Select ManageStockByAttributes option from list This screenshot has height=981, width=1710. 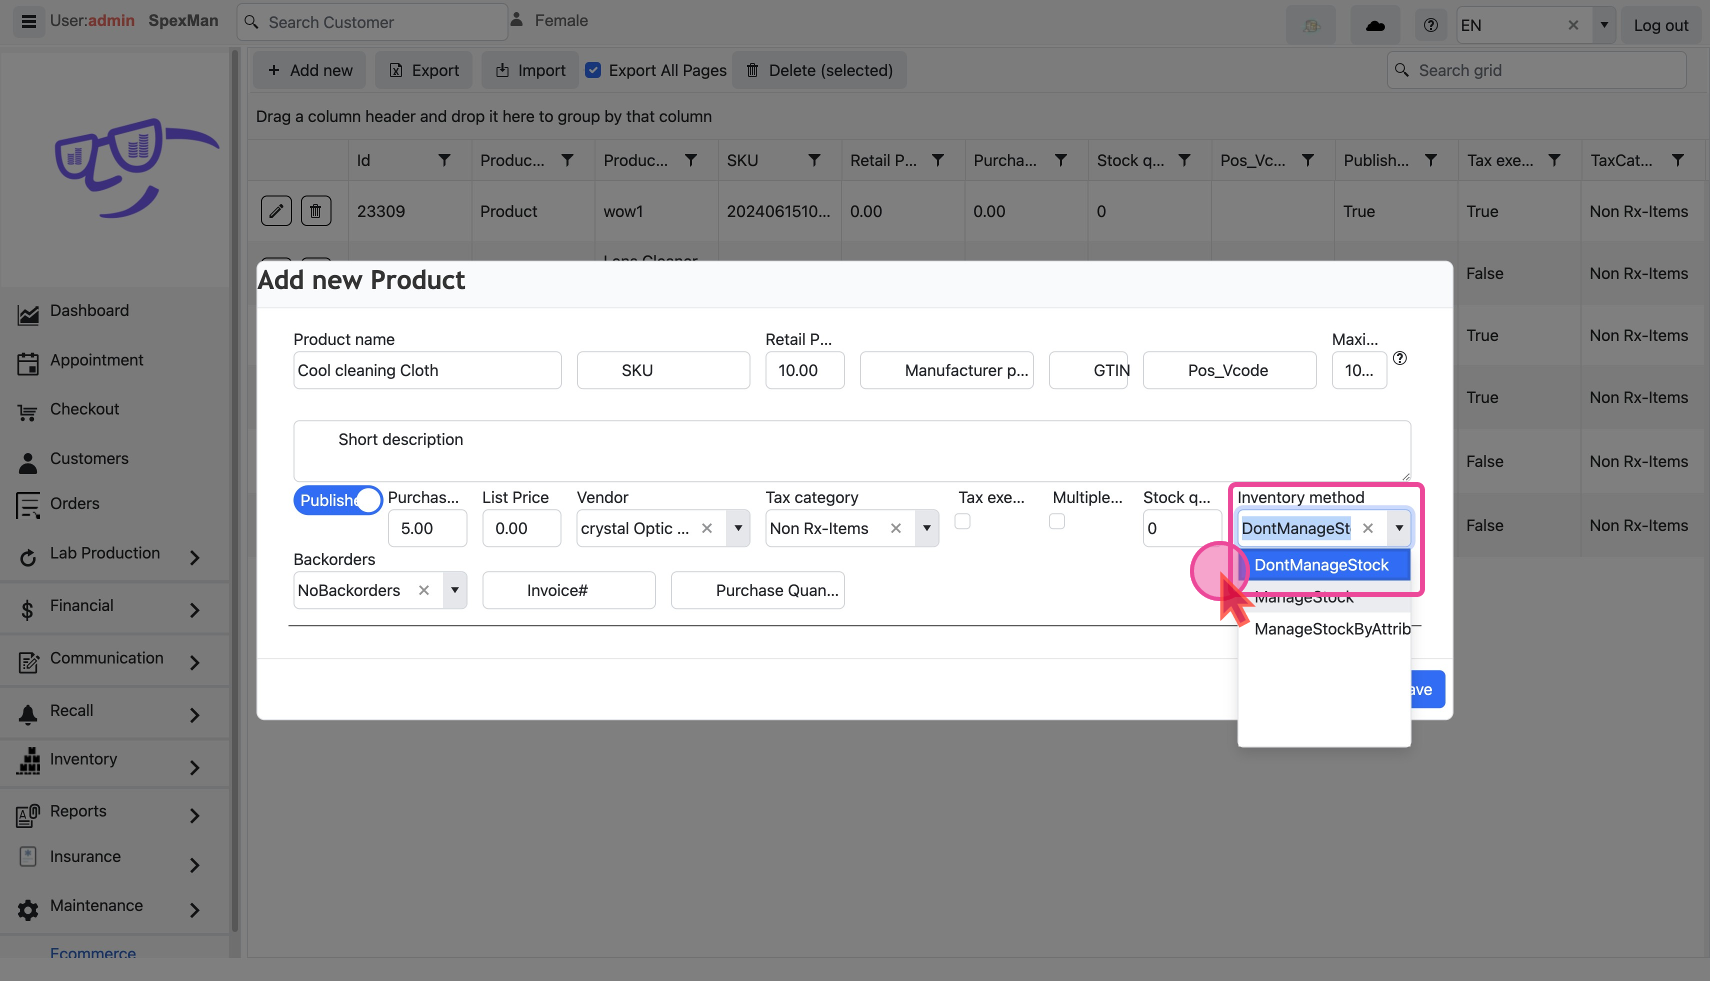pos(1330,629)
